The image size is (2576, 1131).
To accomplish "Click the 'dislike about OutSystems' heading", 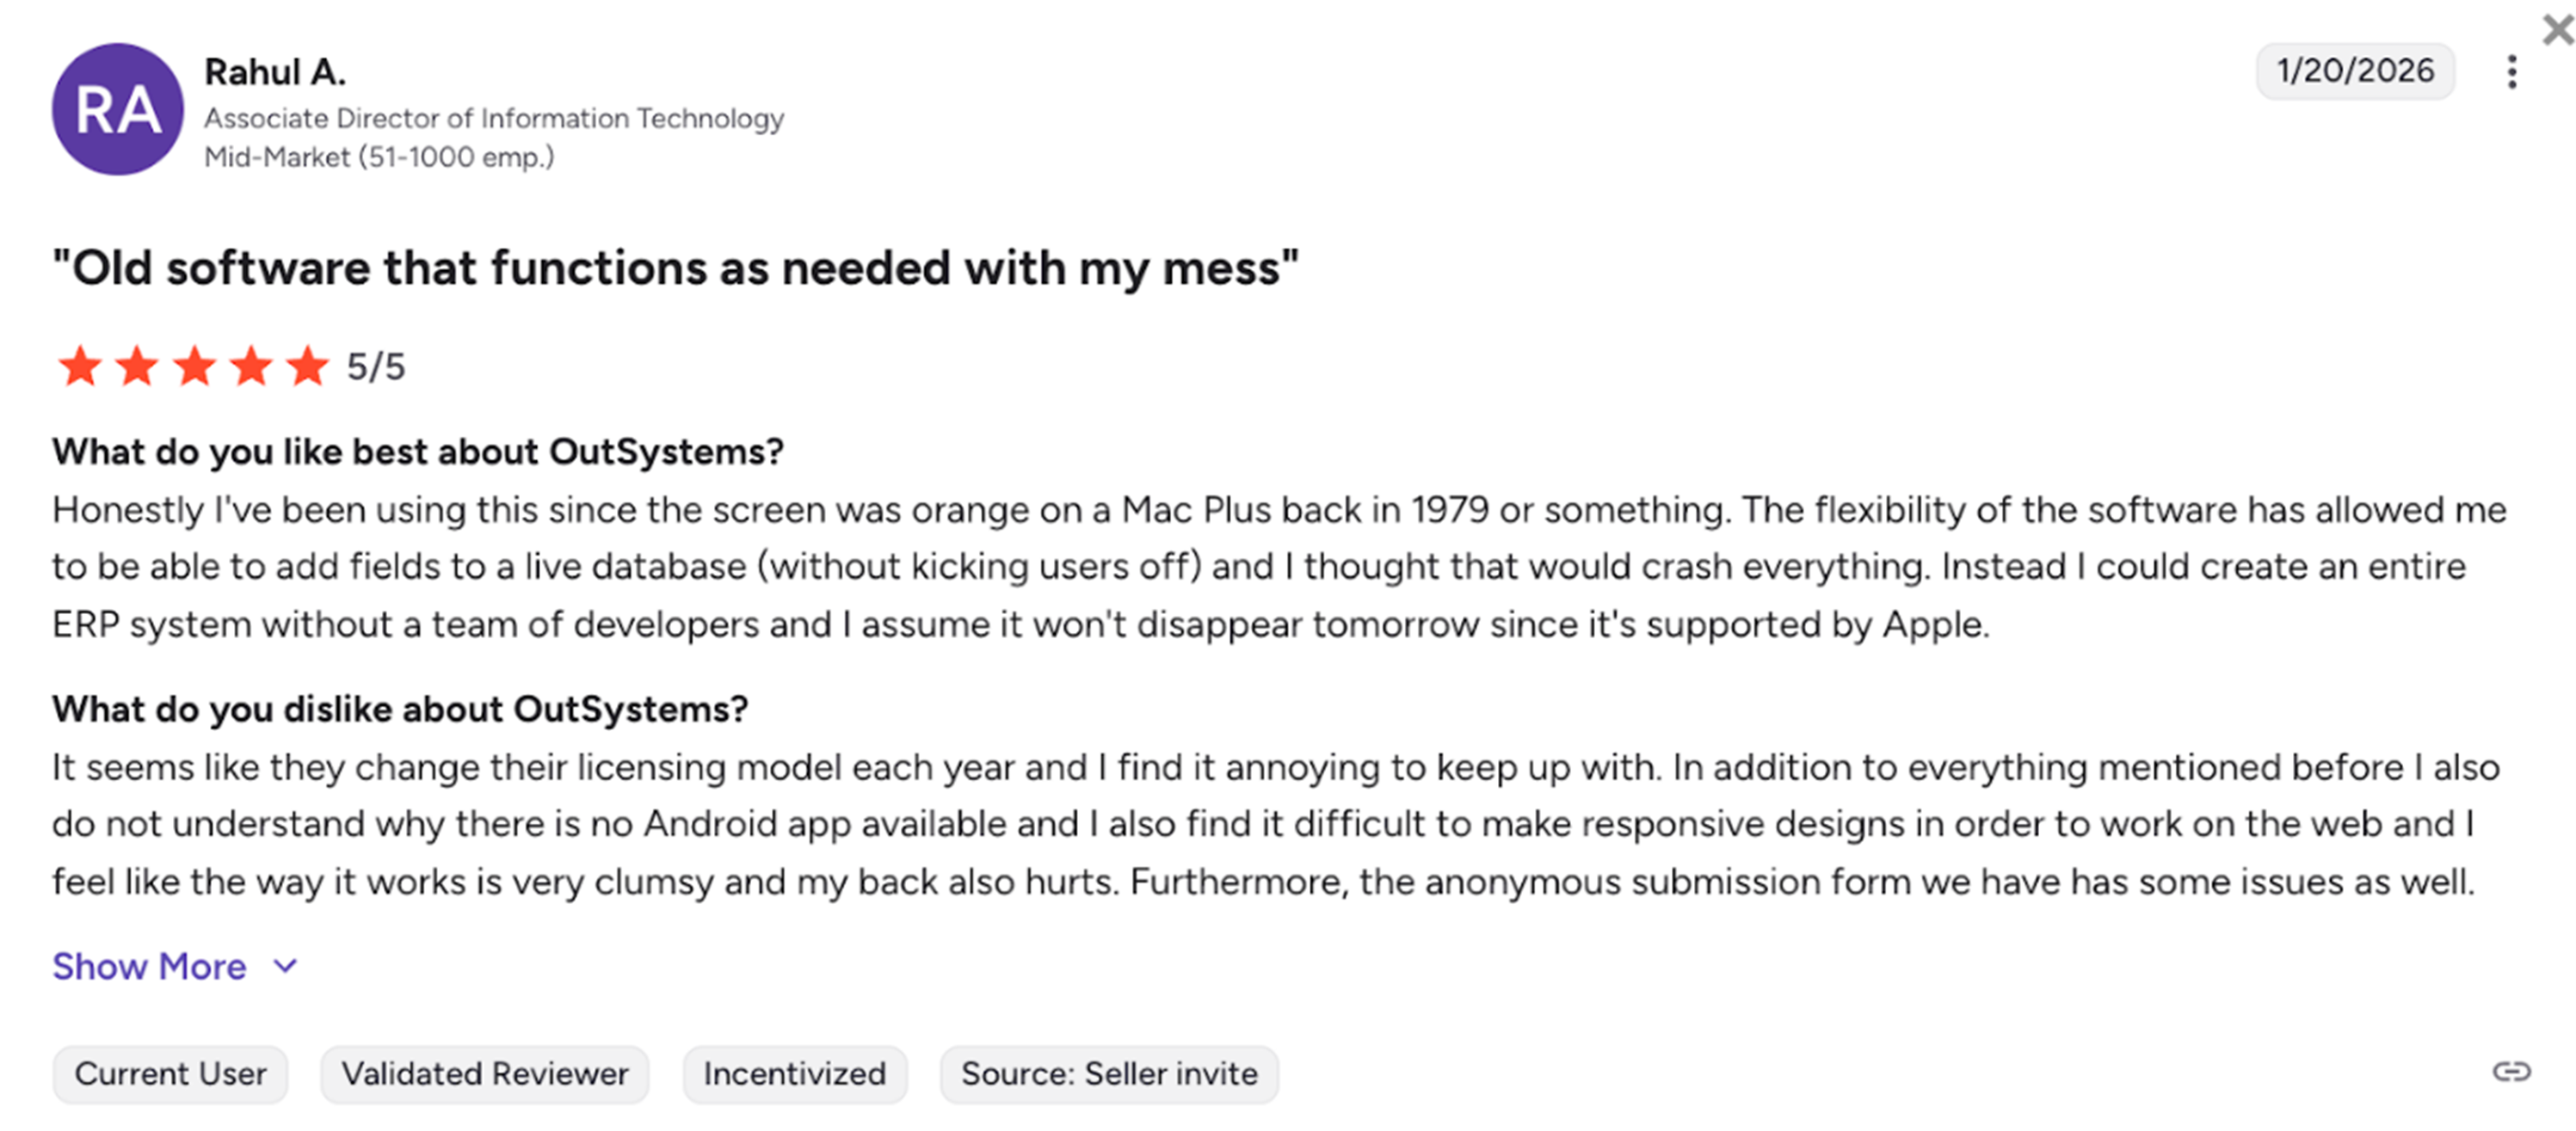I will [400, 709].
